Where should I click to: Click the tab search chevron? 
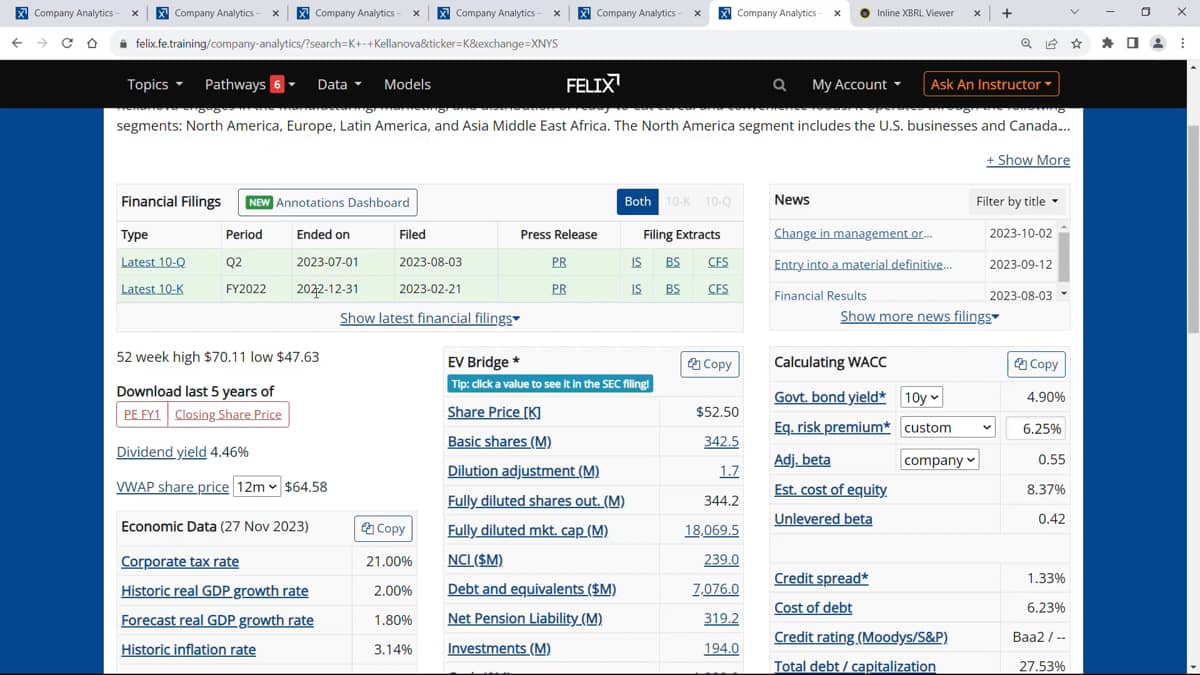pyautogui.click(x=1074, y=13)
